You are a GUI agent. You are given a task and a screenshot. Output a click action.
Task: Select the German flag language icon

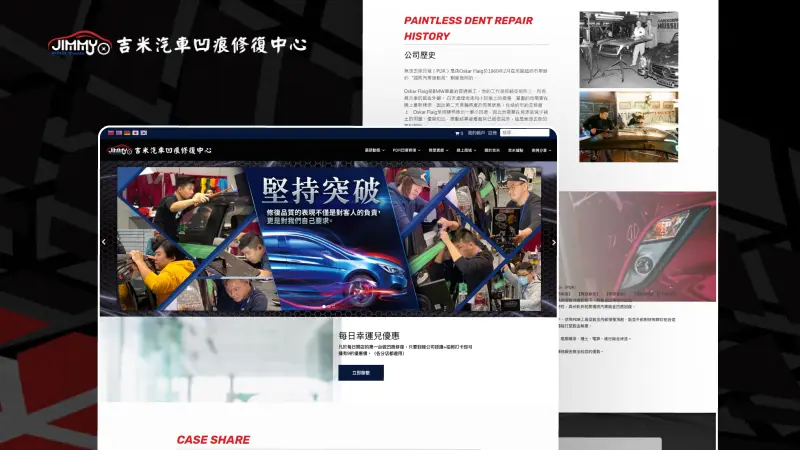127,133
